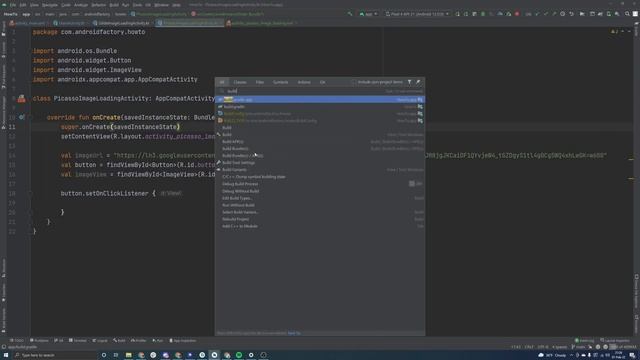Click the Git history clock icon
640x360 pixels.
pyautogui.click(x=562, y=14)
